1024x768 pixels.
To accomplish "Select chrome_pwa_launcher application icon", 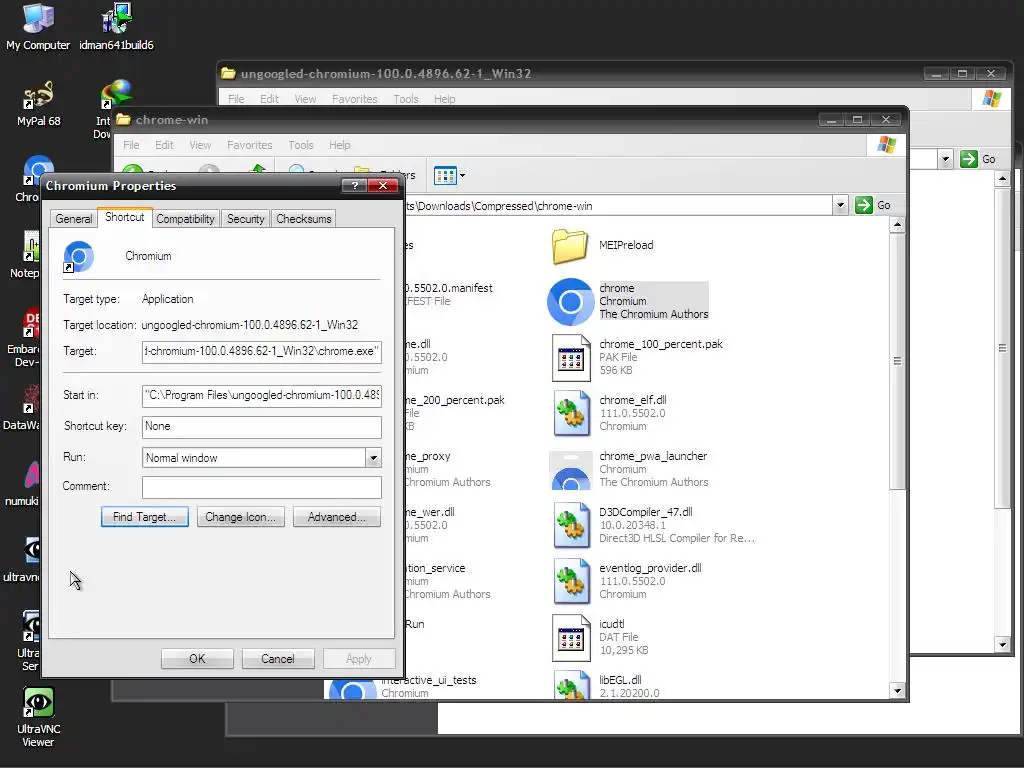I will click(571, 470).
